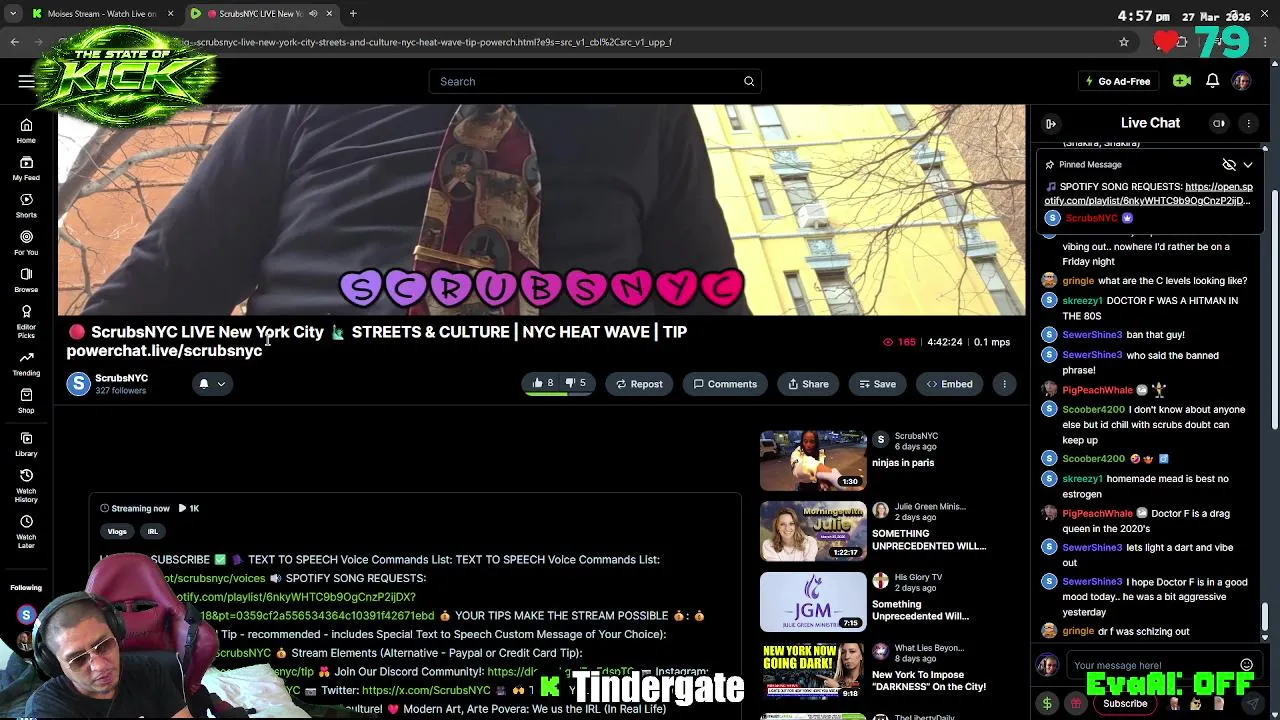Hide the pinned message
Screen dimensions: 1280x720
pyautogui.click(x=1229, y=164)
